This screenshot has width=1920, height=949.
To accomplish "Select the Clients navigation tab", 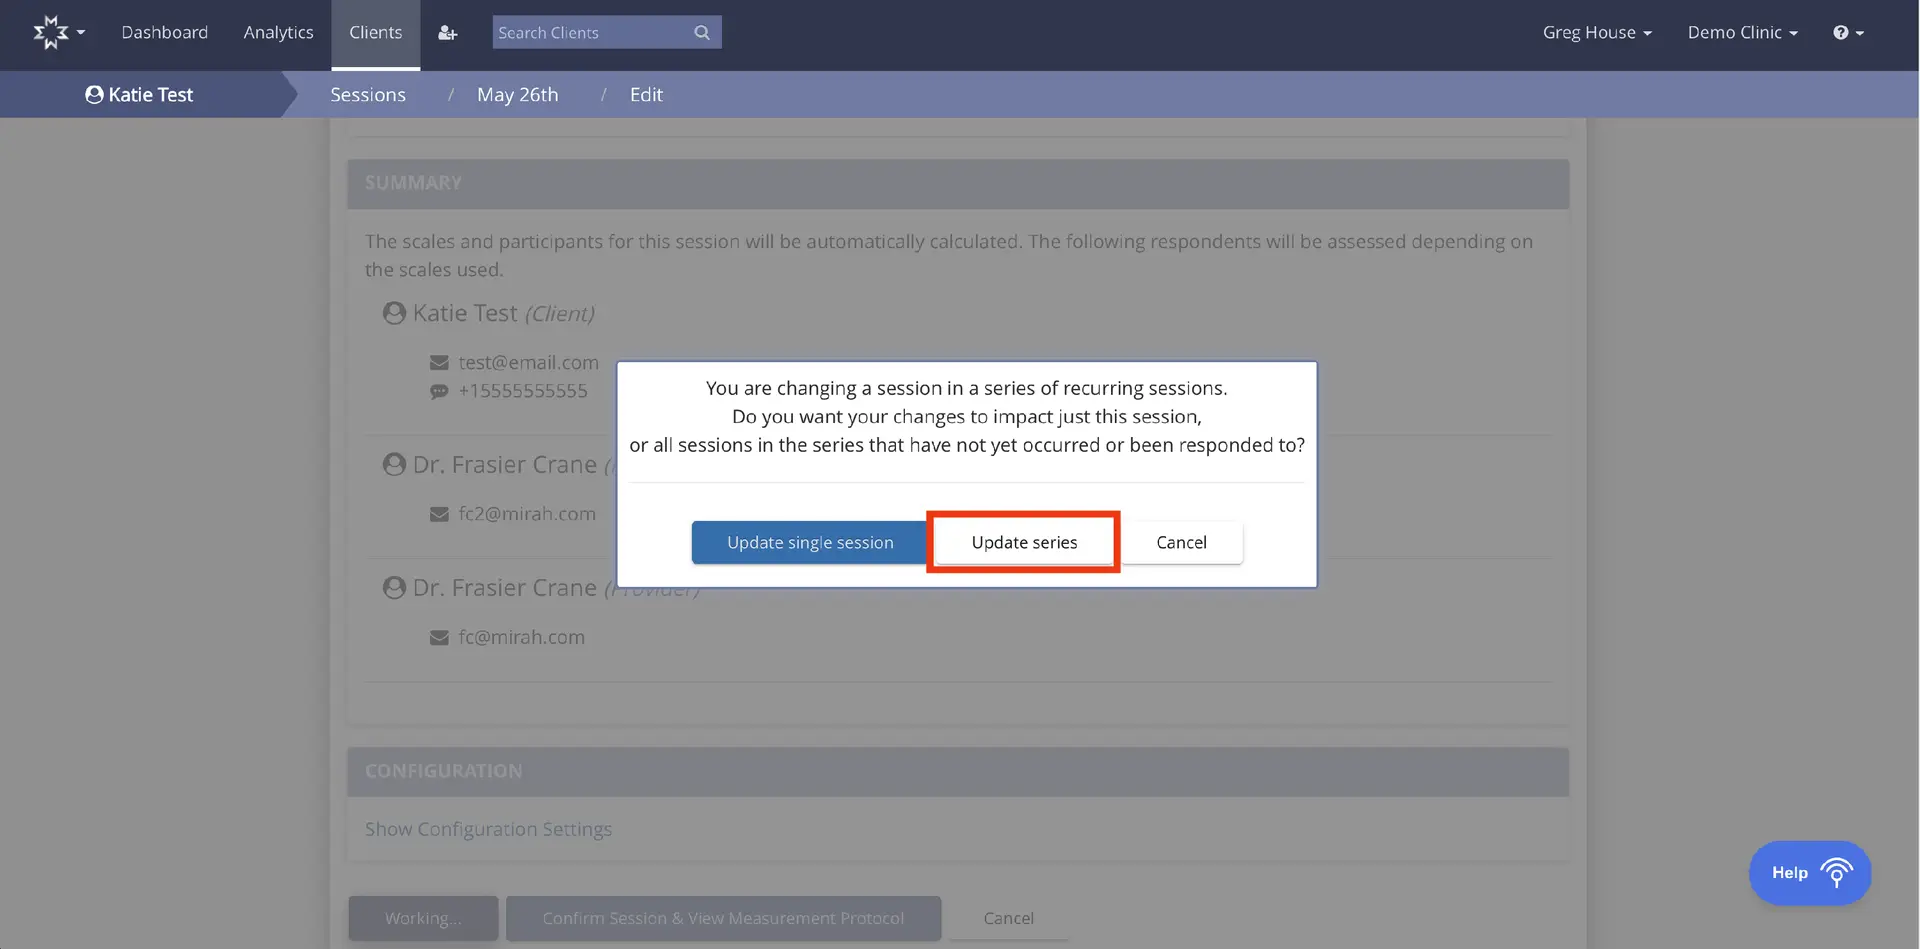I will pos(375,32).
